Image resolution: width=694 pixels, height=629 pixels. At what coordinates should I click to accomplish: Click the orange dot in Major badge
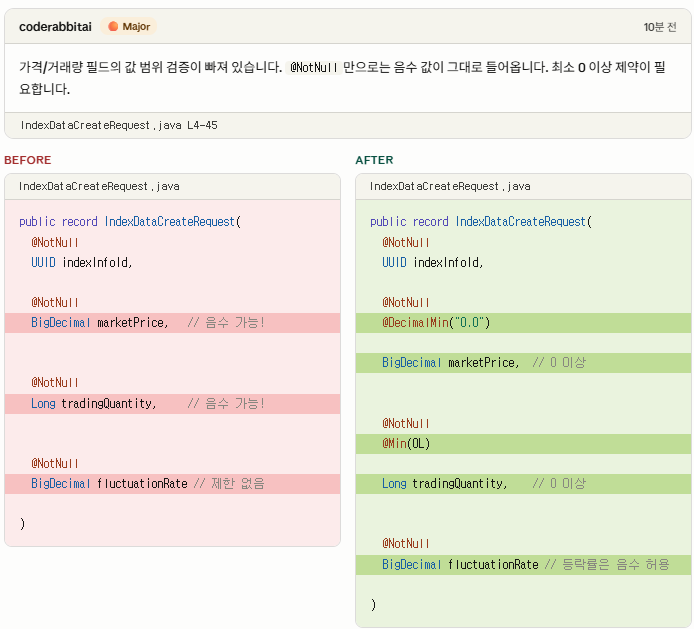113,27
